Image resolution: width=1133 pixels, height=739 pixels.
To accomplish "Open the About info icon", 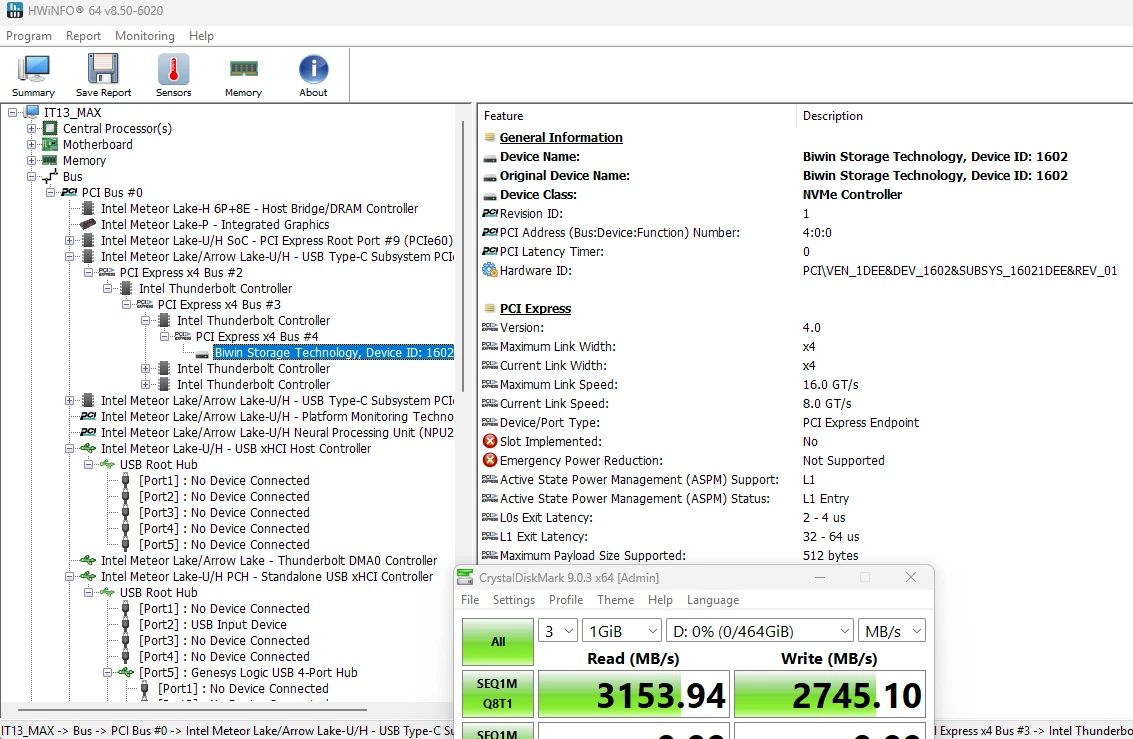I will click(314, 75).
